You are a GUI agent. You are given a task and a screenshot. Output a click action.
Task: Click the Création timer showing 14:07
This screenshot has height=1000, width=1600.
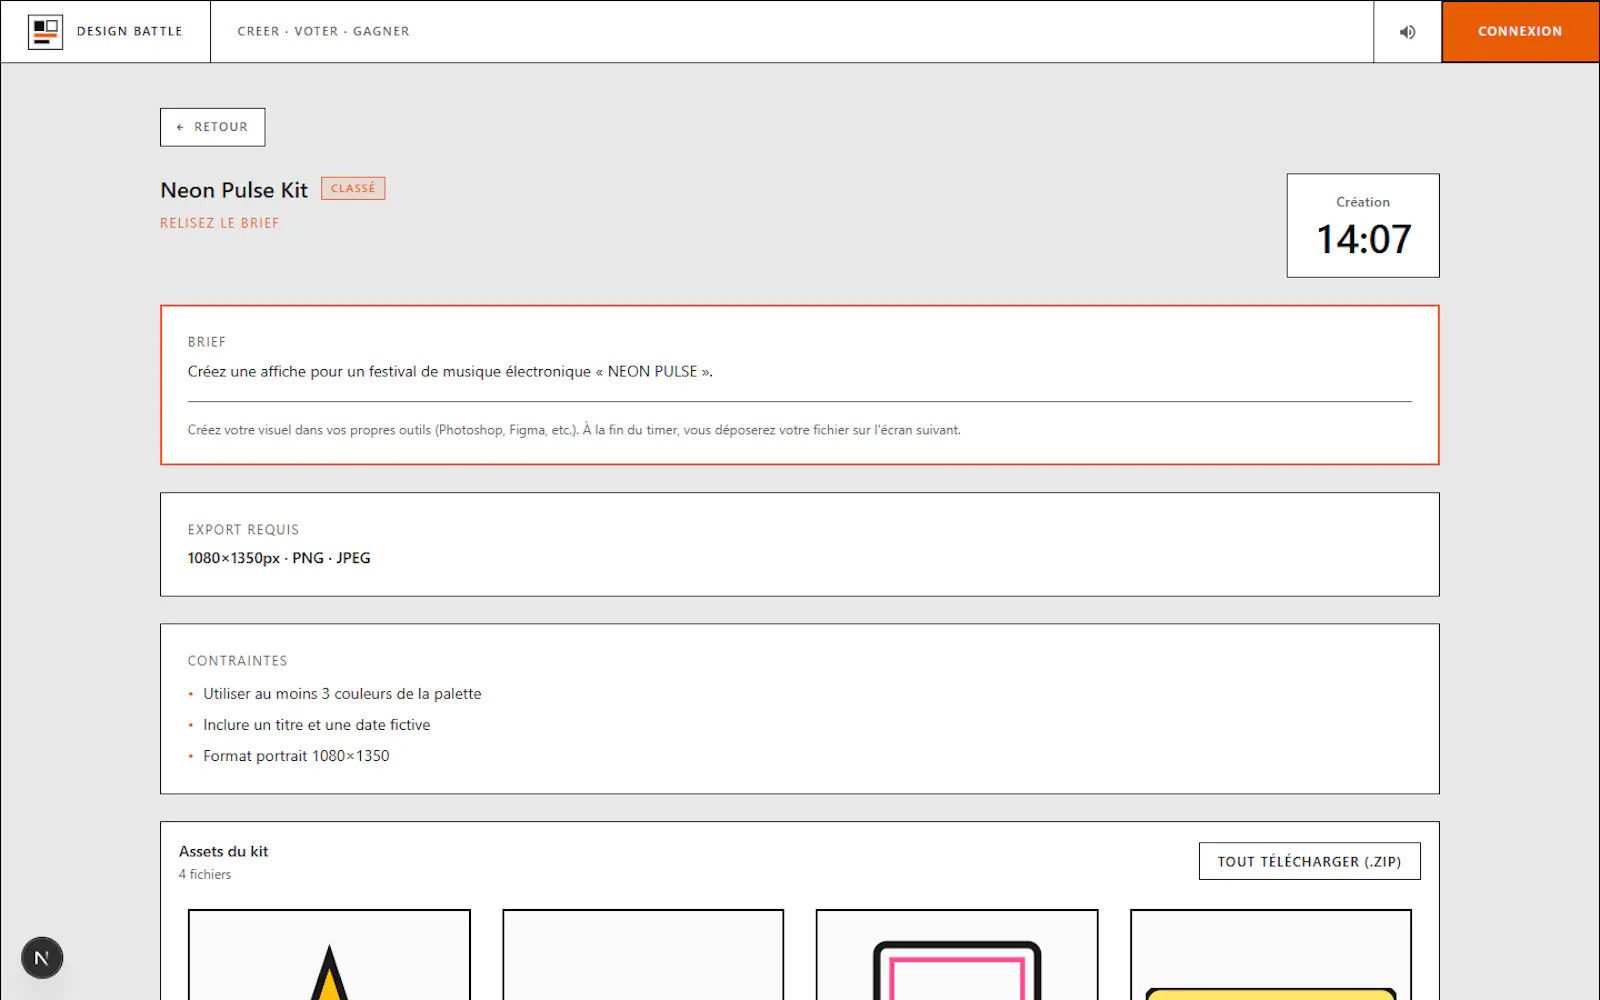tap(1363, 226)
